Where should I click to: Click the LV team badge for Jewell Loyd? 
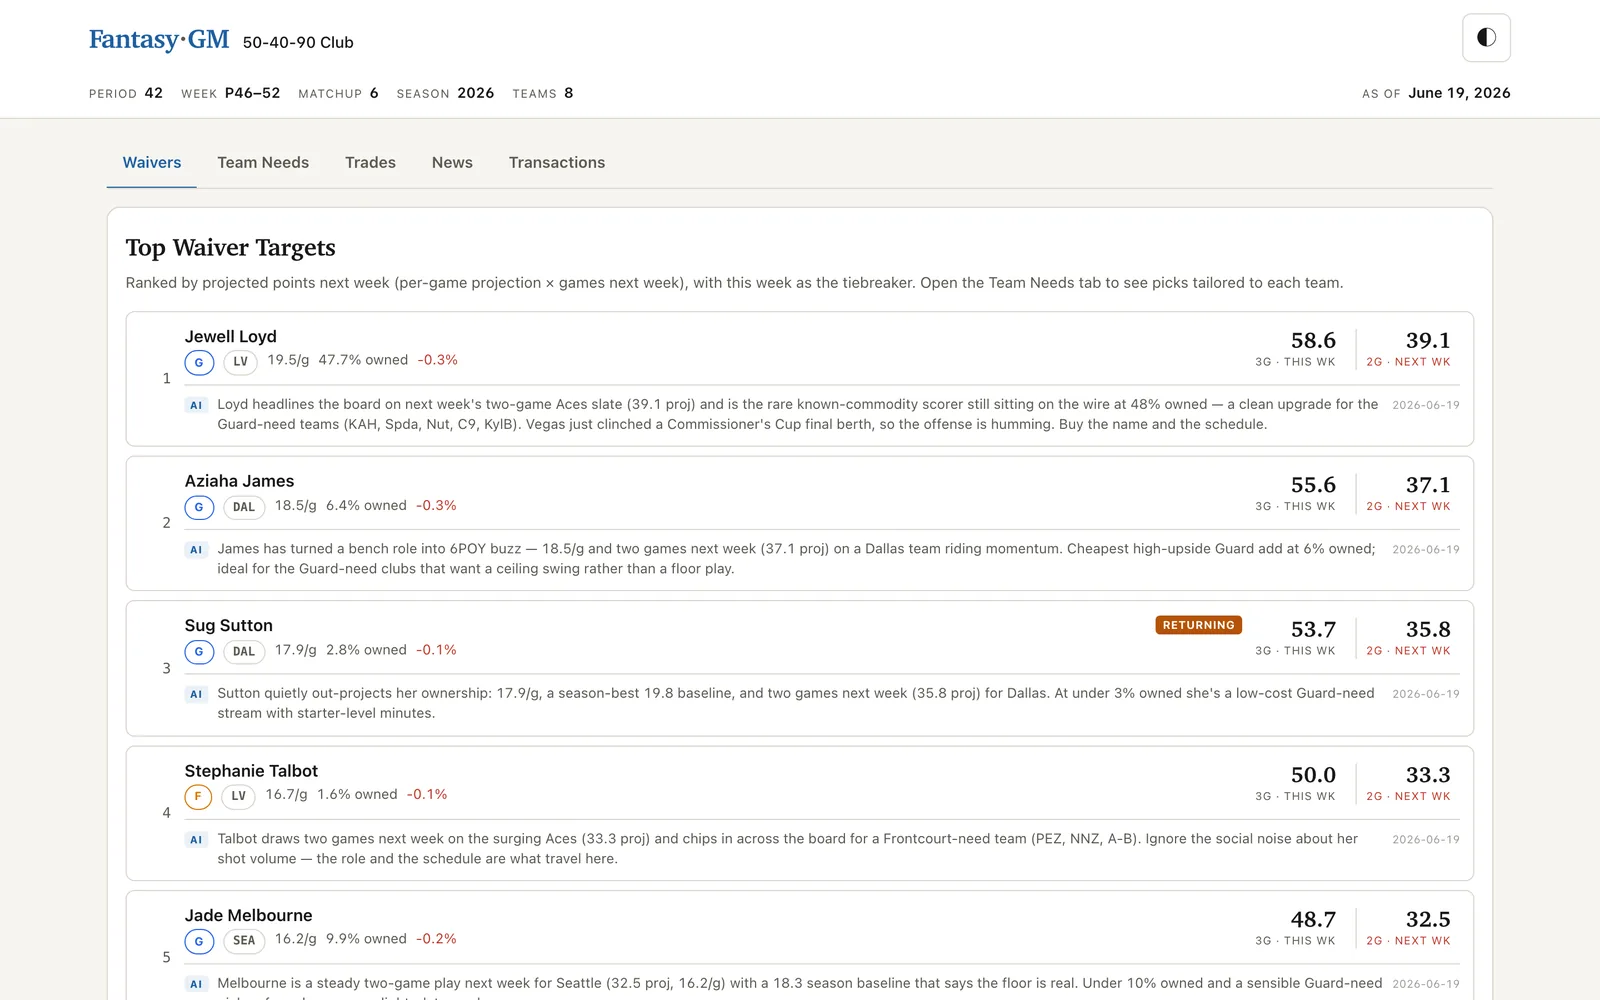click(x=240, y=362)
